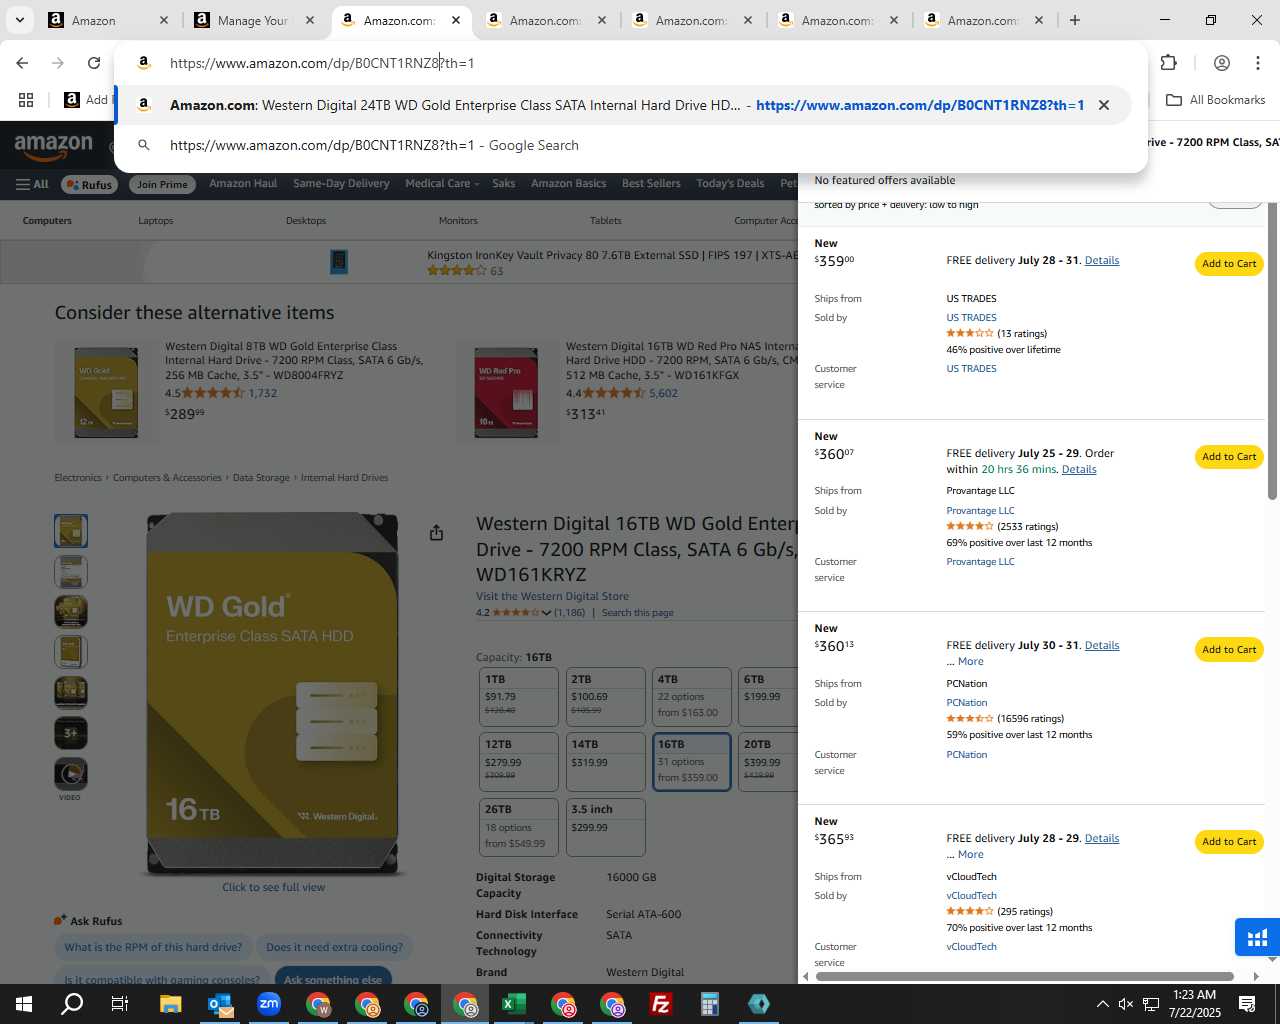Open the Internal Hard Drives breadcrumb
This screenshot has height=1024, width=1280.
click(x=344, y=478)
